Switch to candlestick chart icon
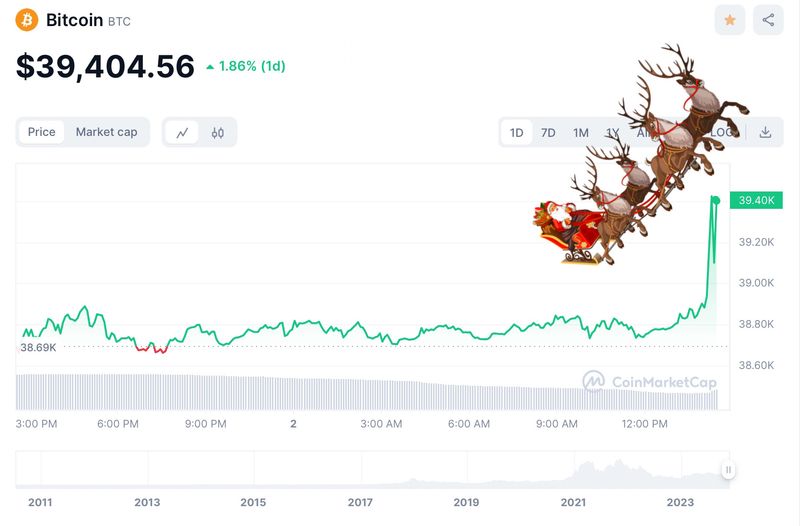Screen dimensions: 800x526 tap(218, 133)
